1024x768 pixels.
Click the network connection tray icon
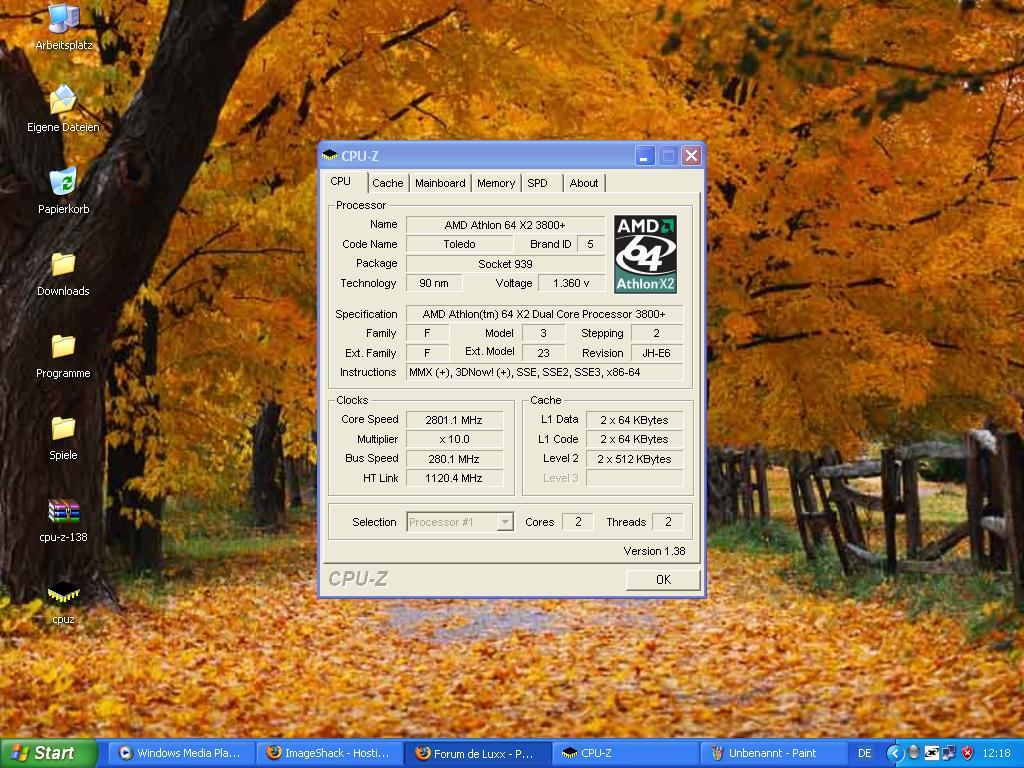point(949,753)
